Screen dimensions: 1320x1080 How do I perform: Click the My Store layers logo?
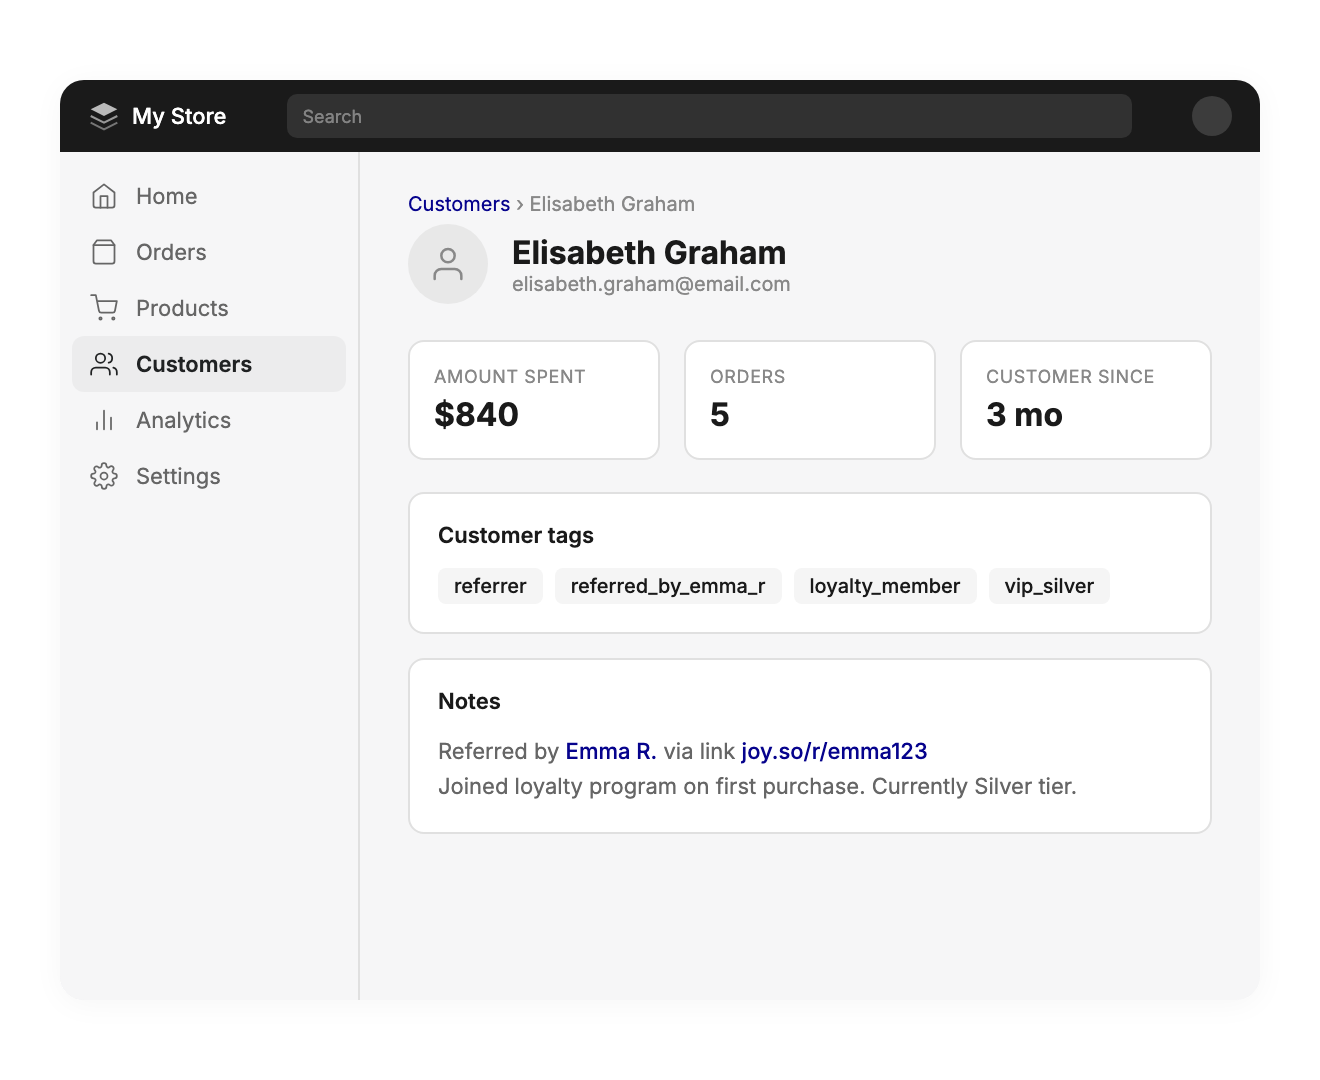pos(103,116)
